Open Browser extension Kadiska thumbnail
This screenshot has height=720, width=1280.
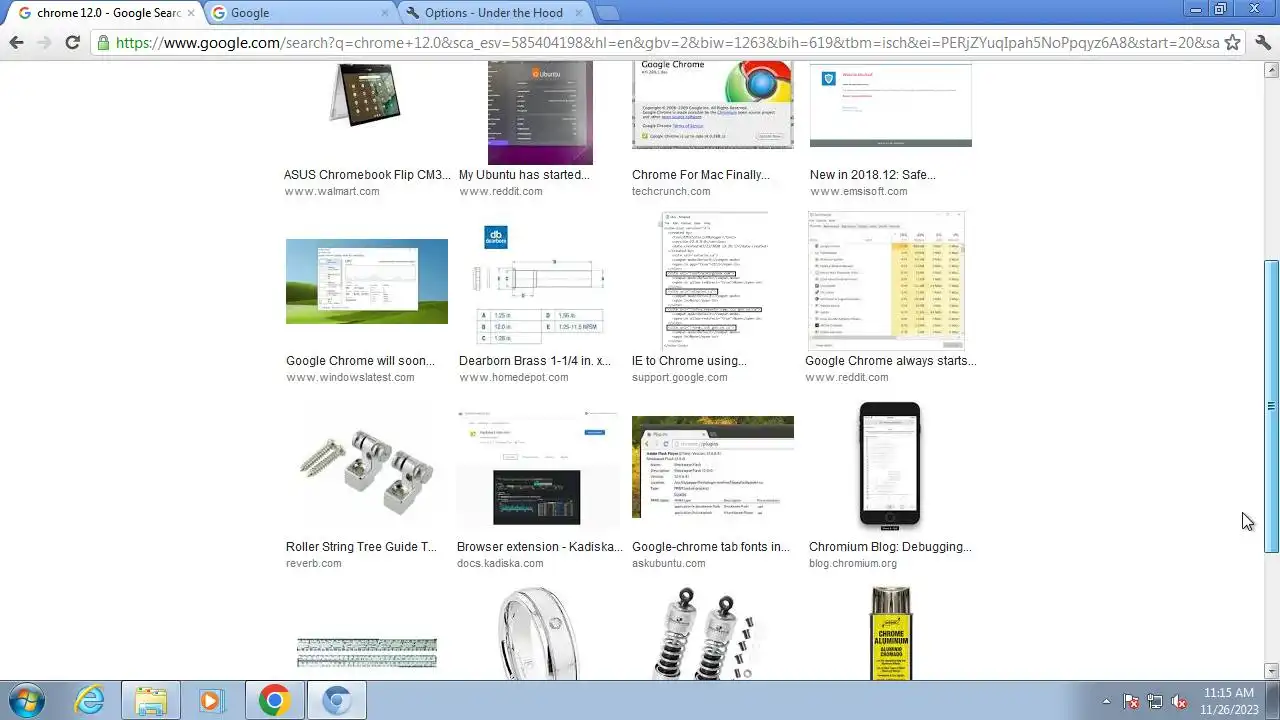pyautogui.click(x=538, y=468)
